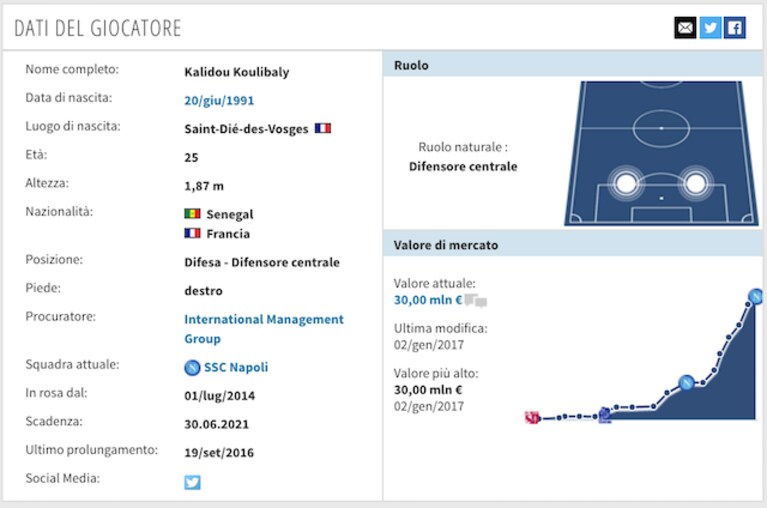Click left center-back position on pitch
767x508 pixels.
pos(626,184)
